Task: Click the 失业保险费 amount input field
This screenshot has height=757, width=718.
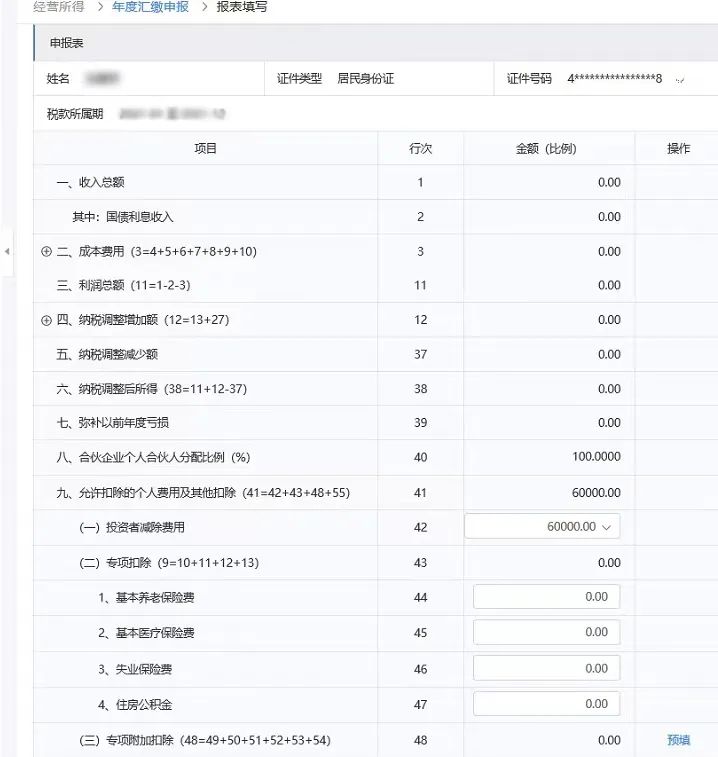Action: tap(546, 668)
